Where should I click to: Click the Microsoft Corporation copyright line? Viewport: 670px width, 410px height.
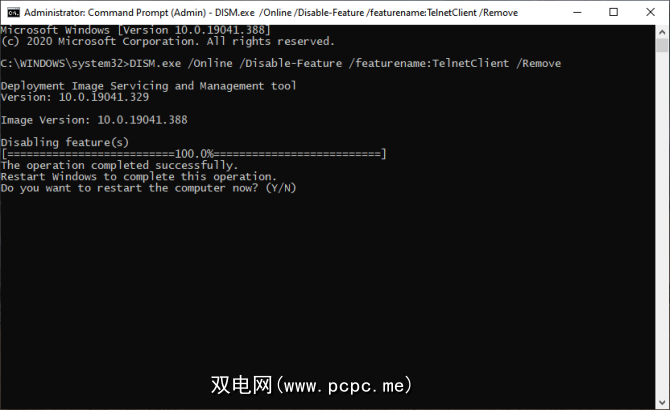coord(168,41)
